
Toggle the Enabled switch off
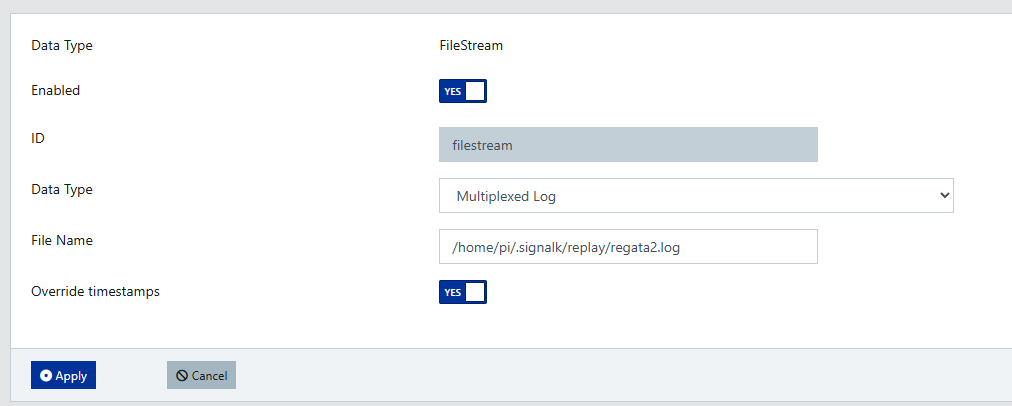[462, 91]
